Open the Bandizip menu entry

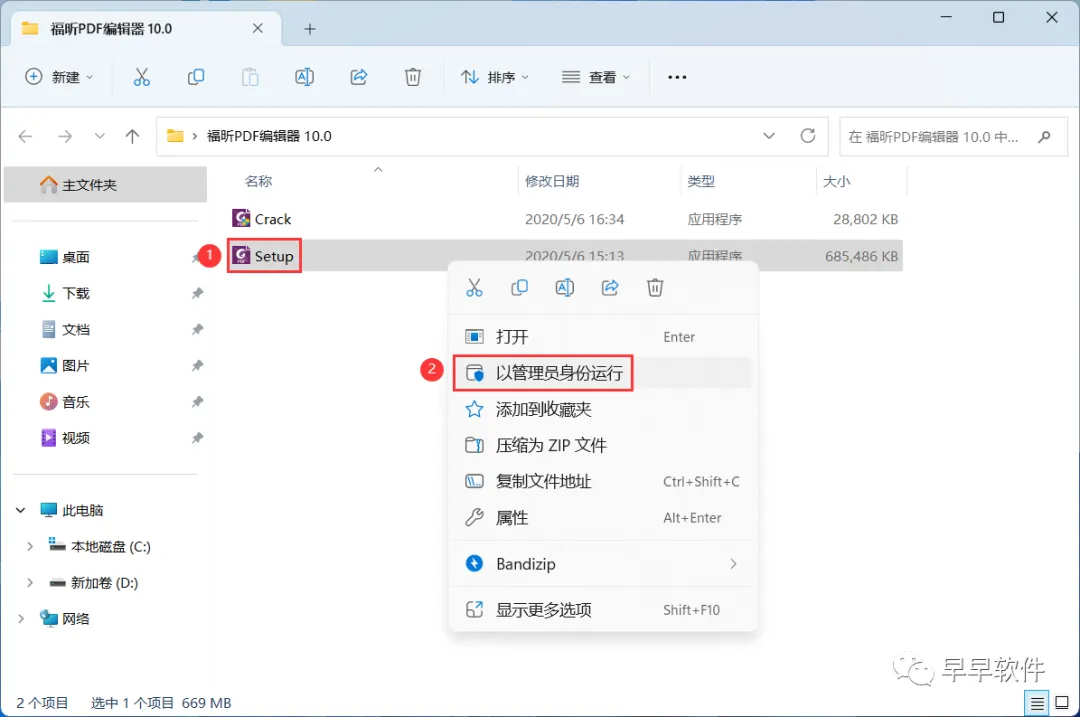(603, 564)
